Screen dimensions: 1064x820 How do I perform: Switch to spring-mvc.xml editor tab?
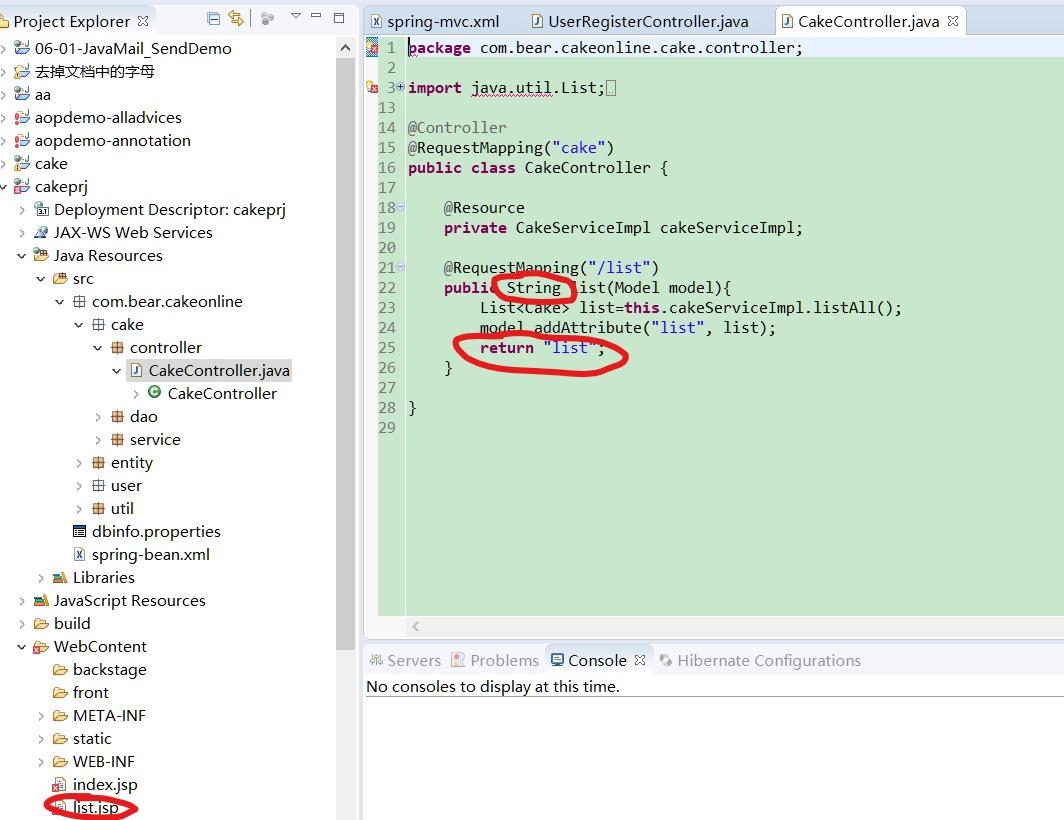[x=435, y=22]
